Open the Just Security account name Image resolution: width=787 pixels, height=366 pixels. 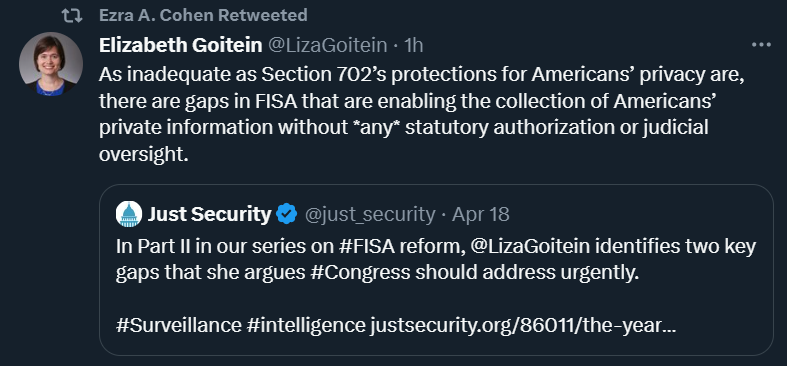point(209,214)
